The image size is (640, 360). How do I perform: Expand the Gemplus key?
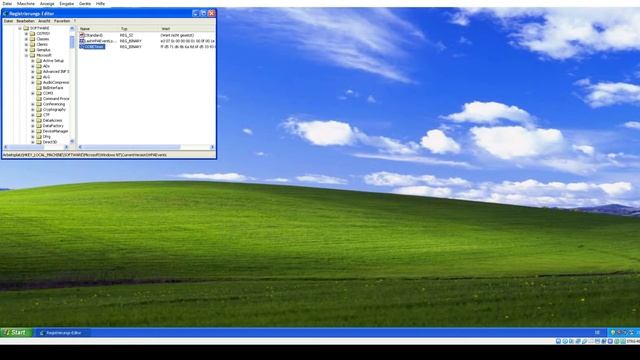click(x=26, y=50)
